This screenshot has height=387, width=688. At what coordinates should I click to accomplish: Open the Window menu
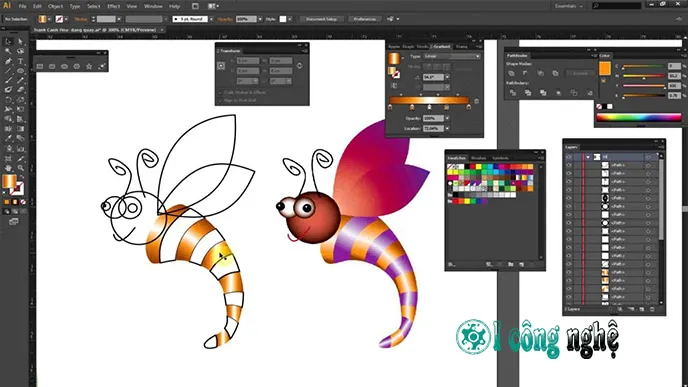pyautogui.click(x=153, y=6)
